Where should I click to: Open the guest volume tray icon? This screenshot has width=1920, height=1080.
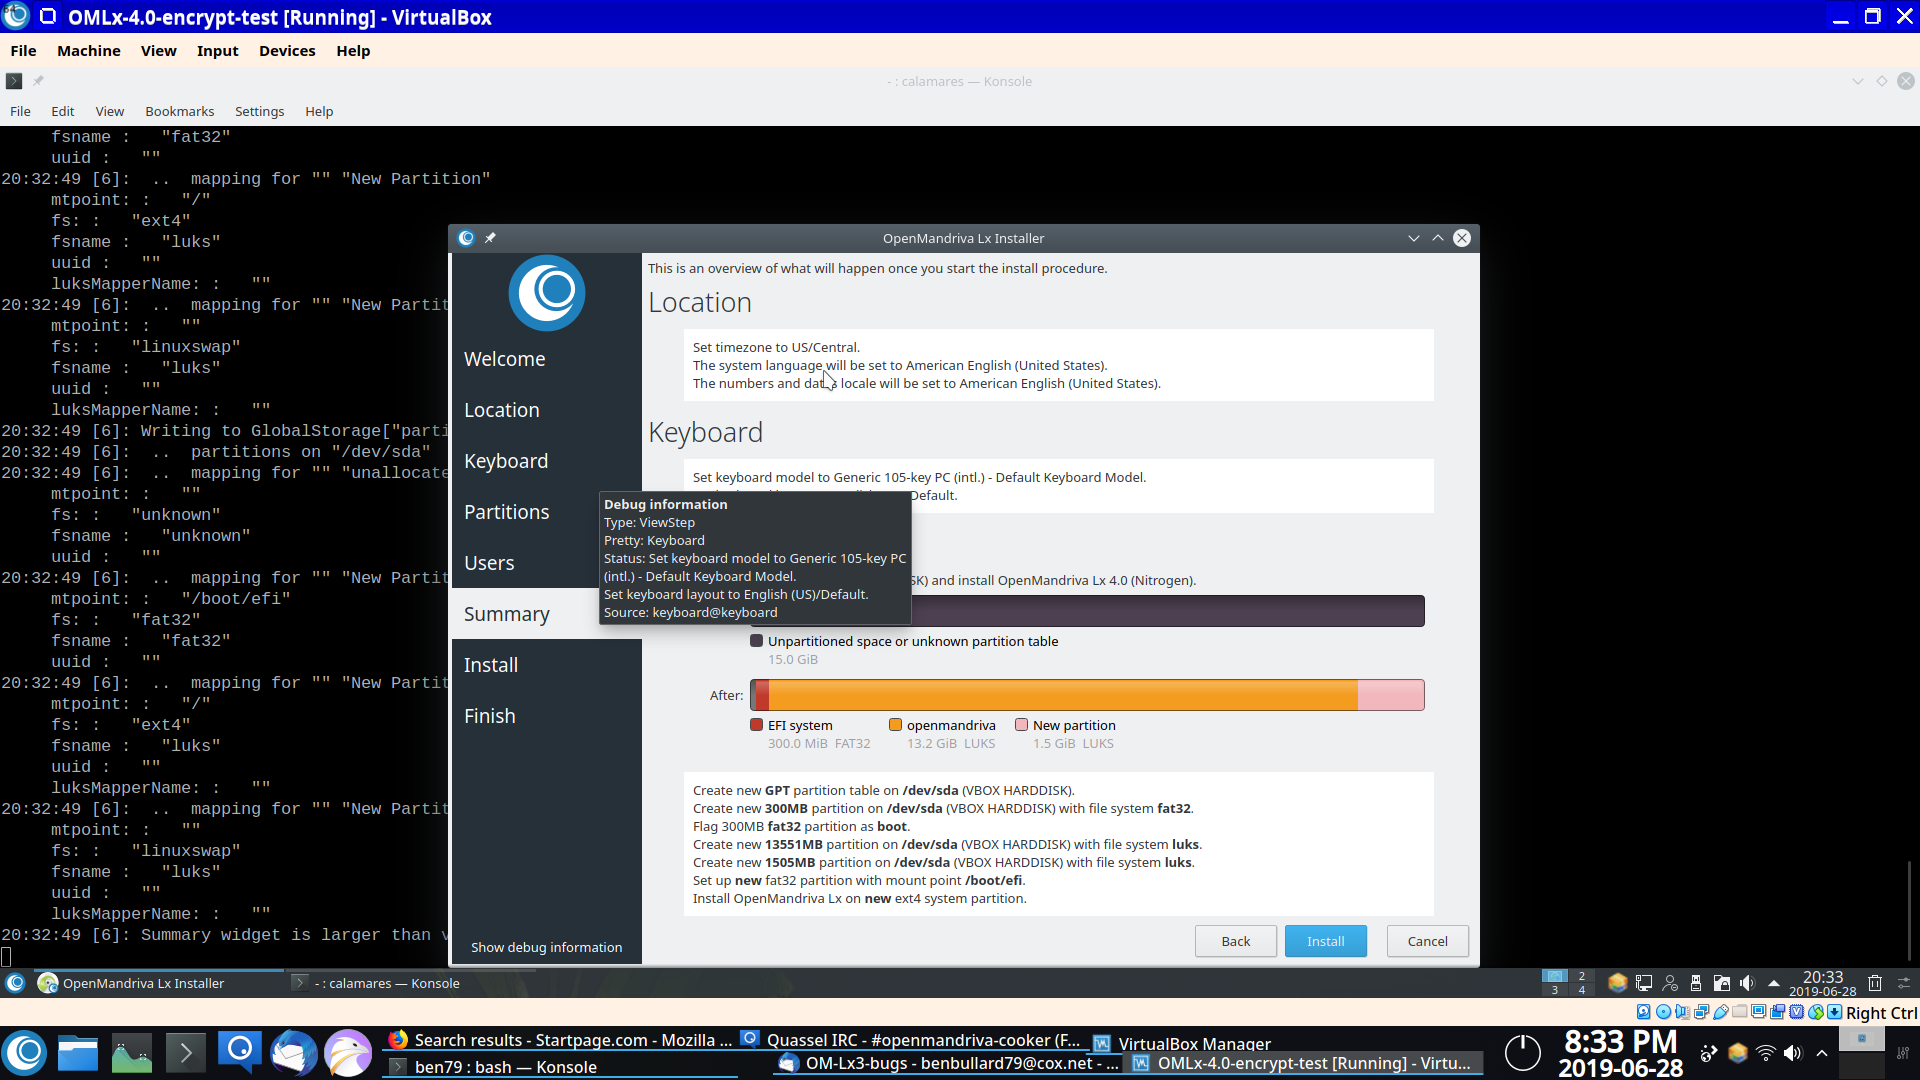(1747, 983)
